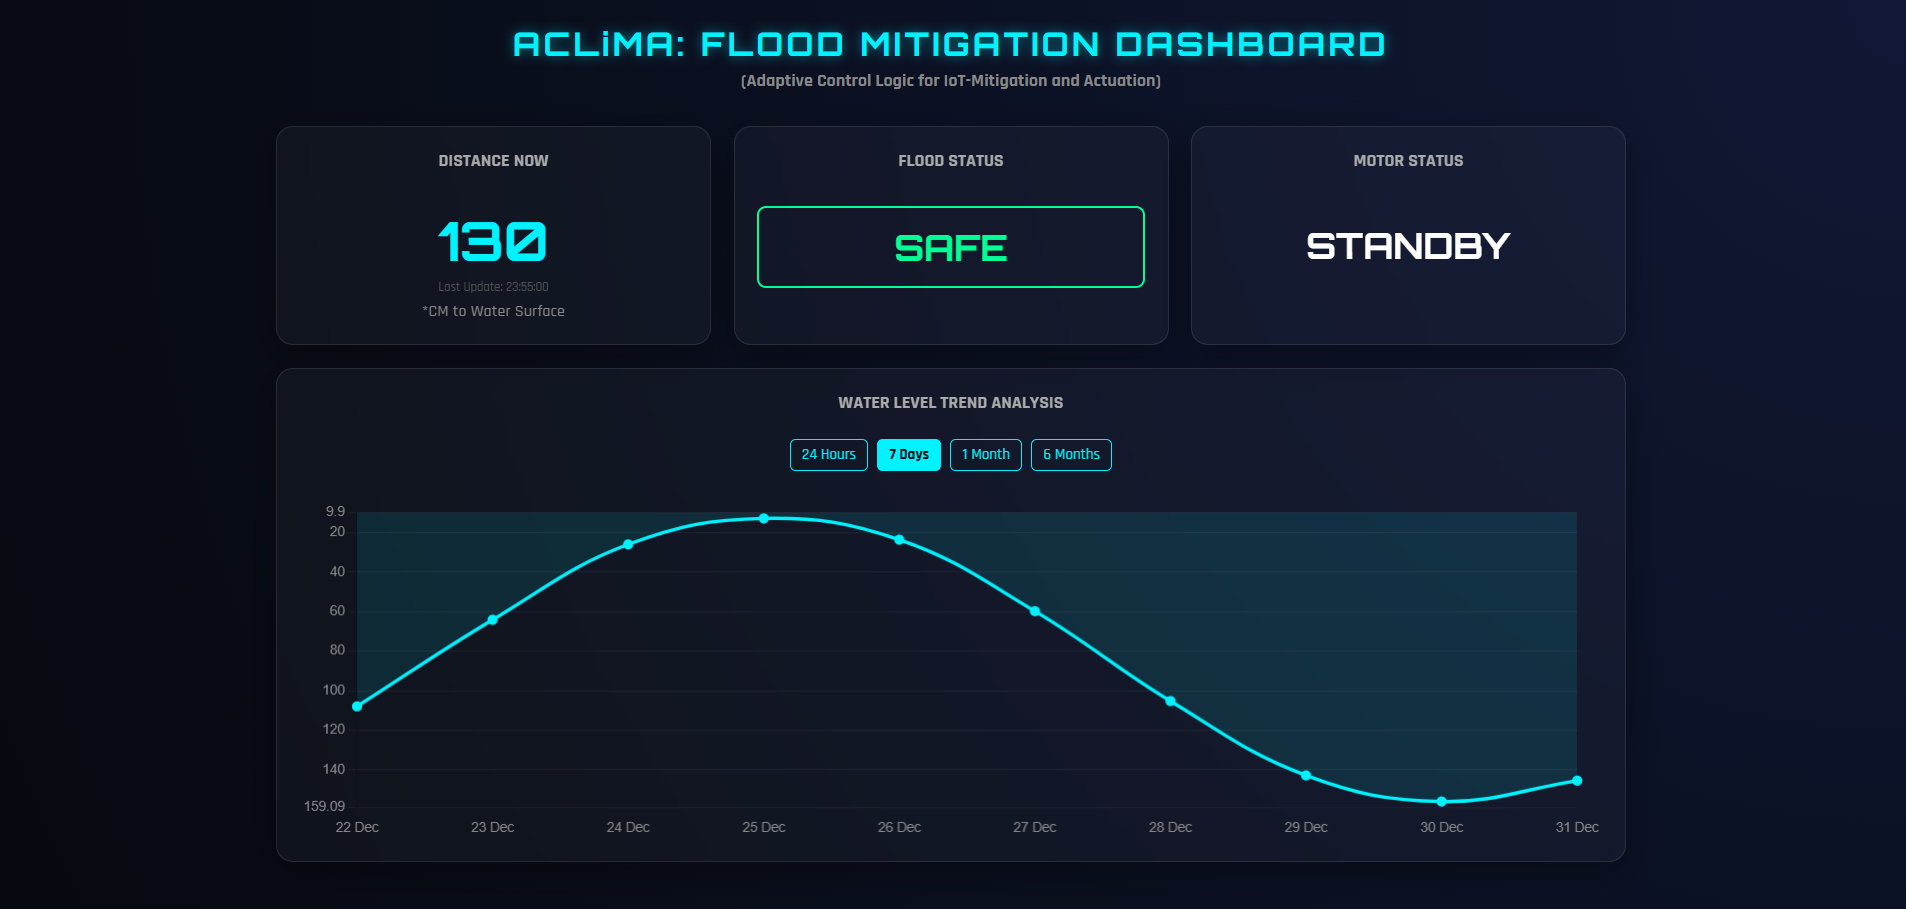Click the 26 Dec chart data point
This screenshot has width=1906, height=909.
coord(899,540)
